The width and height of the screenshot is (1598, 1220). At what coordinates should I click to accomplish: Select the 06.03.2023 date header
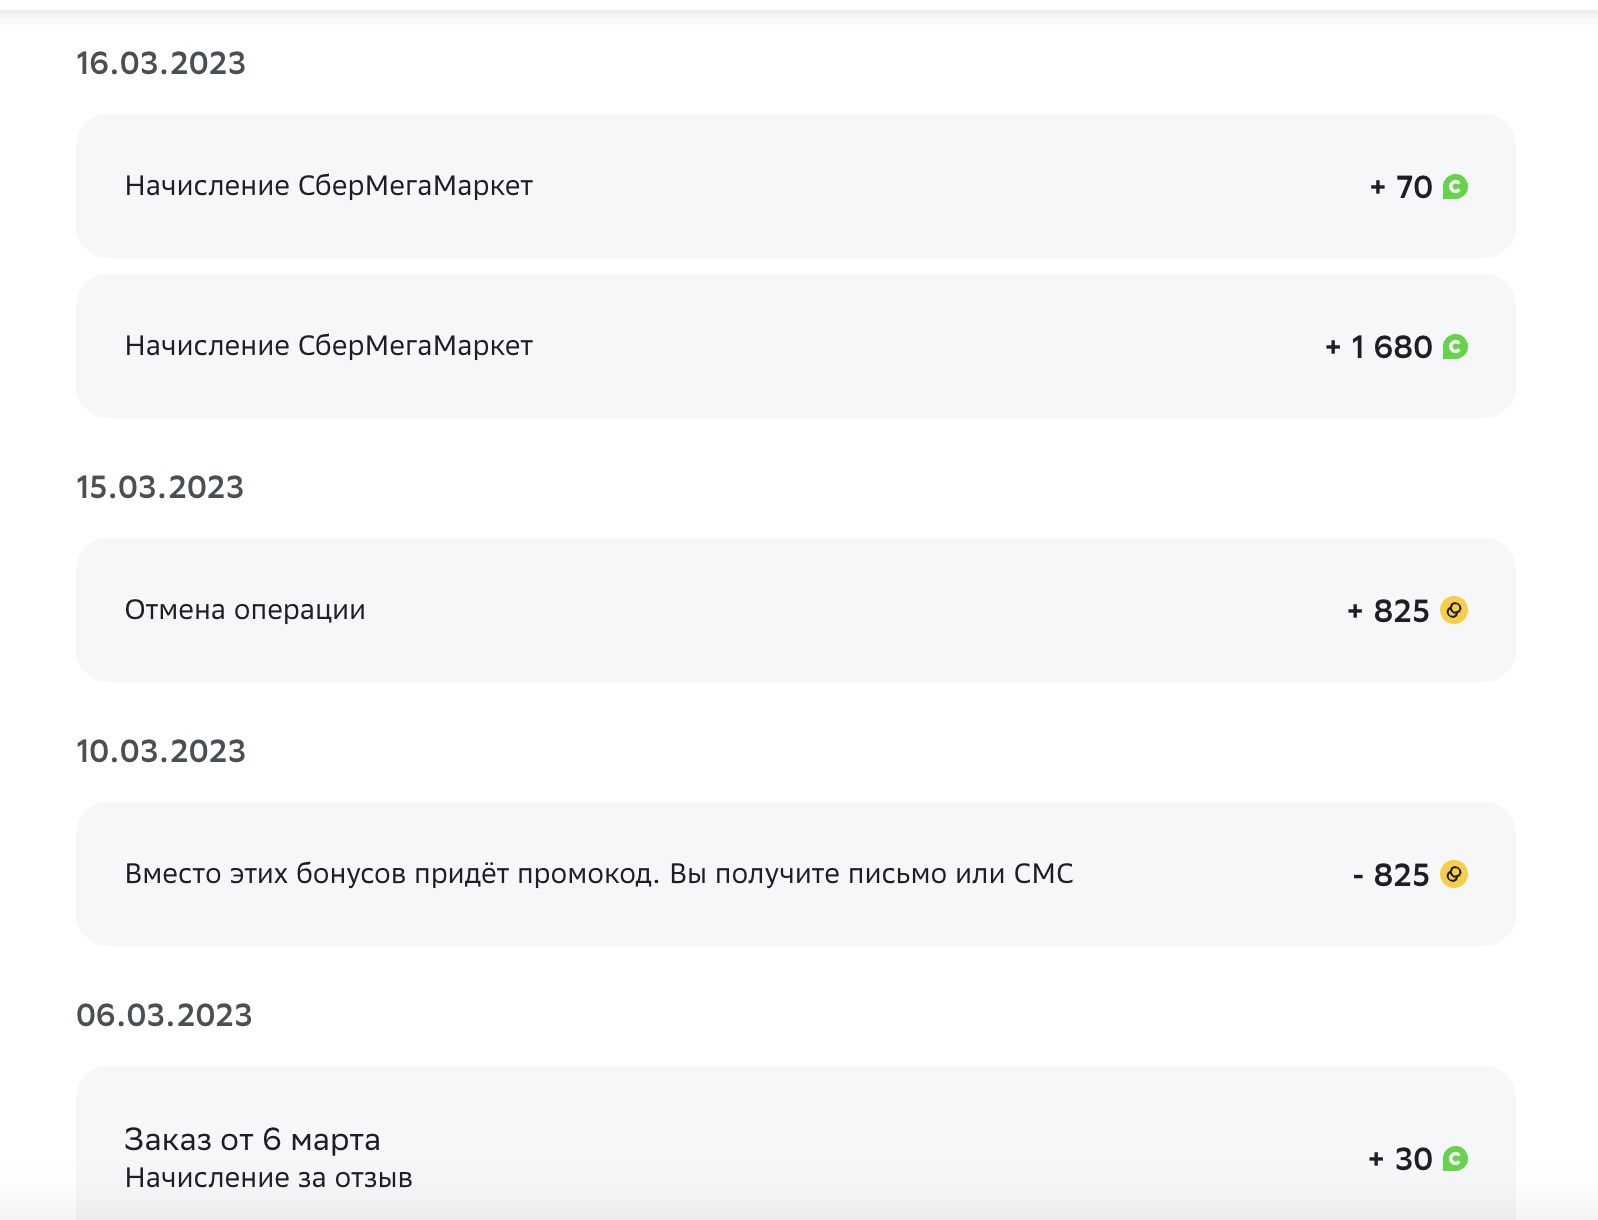[164, 1015]
